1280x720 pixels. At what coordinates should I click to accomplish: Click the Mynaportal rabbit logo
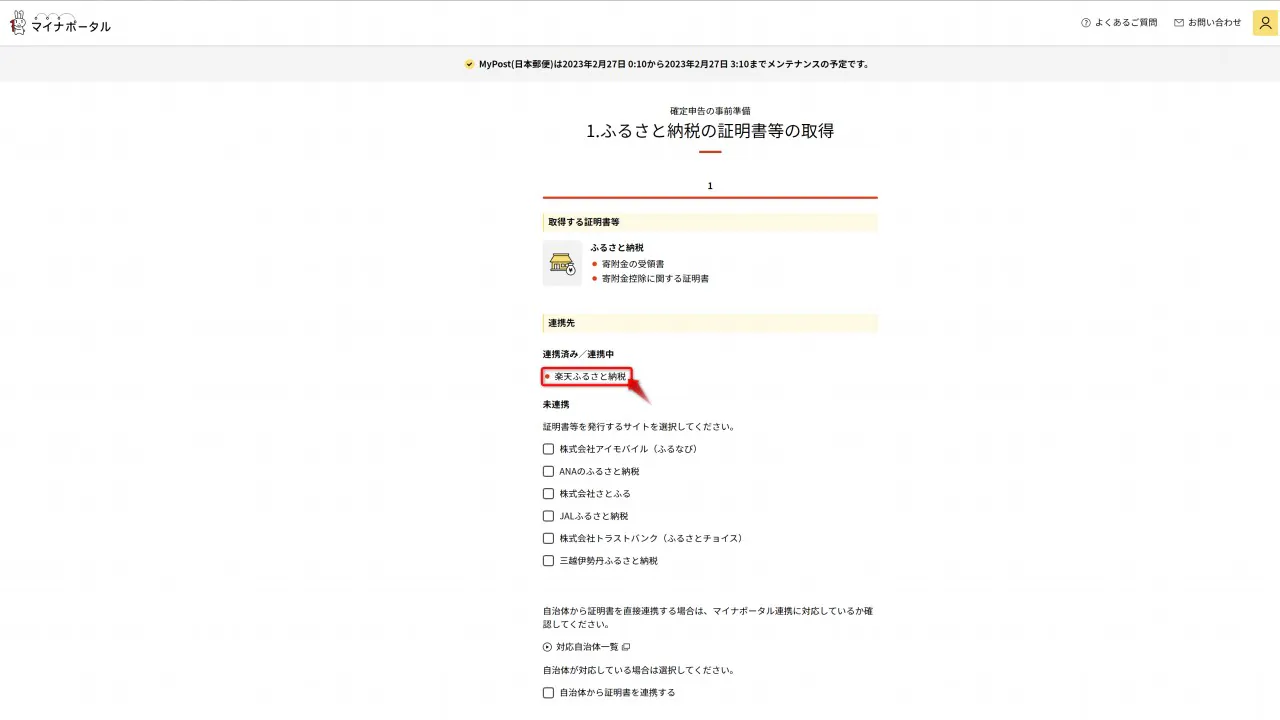coord(18,23)
